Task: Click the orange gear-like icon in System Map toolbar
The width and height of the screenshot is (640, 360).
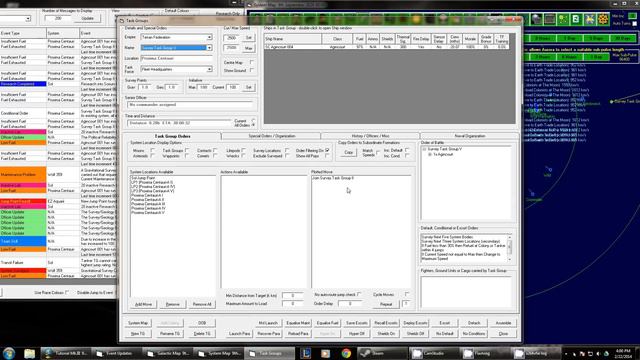Action: (x=603, y=19)
